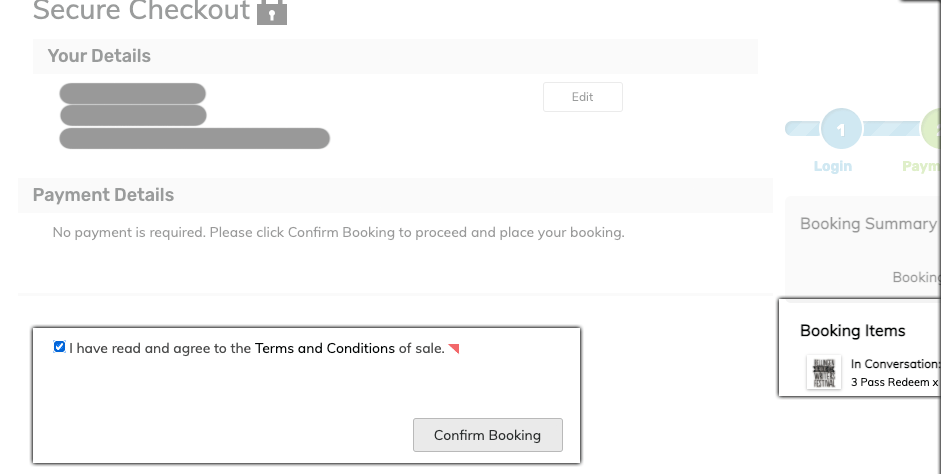Select the step 1 circle in progress tracker
The image size is (941, 474).
pos(841,129)
